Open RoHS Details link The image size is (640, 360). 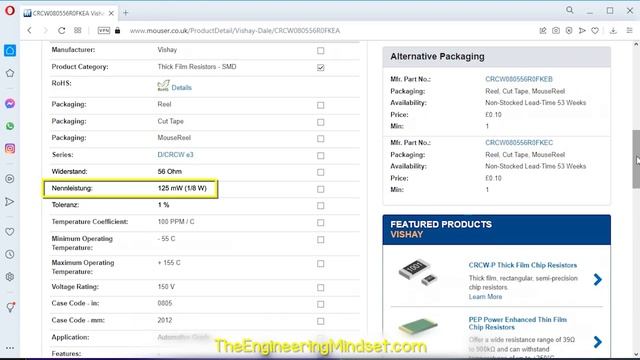(181, 87)
